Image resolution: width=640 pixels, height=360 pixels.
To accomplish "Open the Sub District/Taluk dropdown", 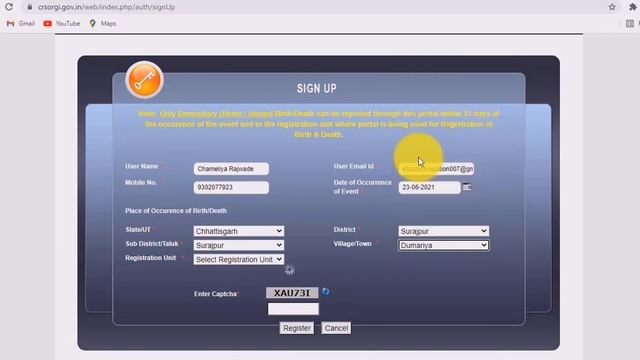I will coord(238,245).
